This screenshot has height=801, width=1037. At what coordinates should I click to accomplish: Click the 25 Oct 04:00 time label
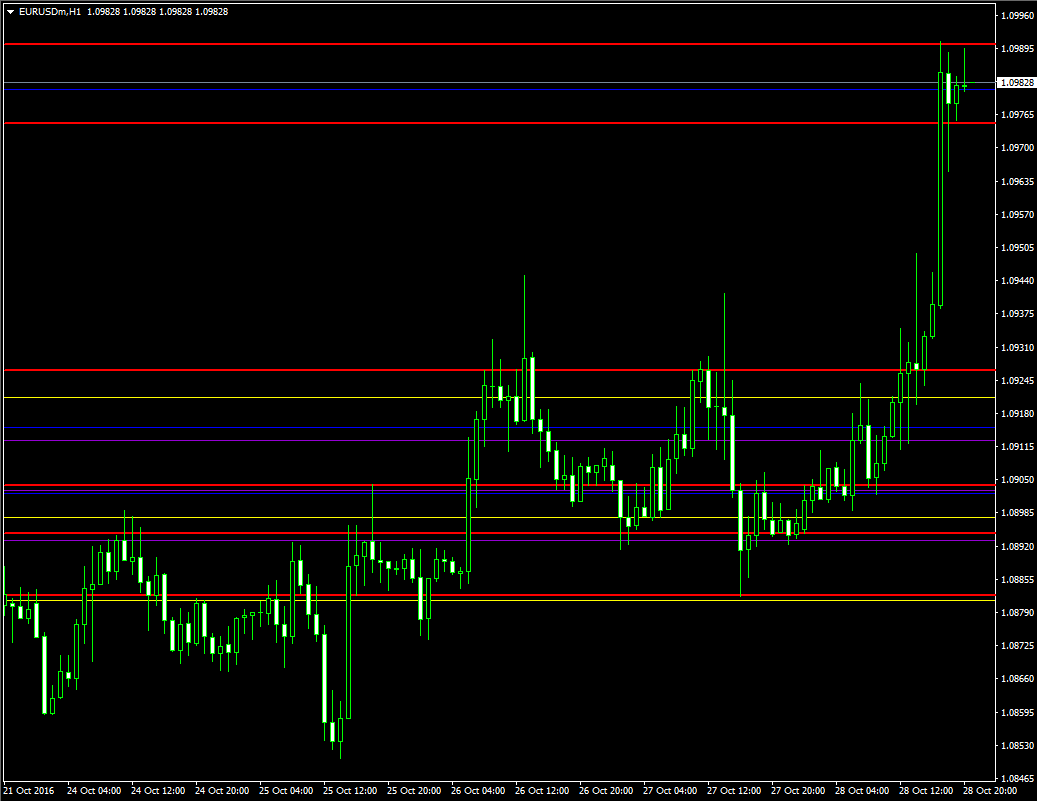coord(286,791)
